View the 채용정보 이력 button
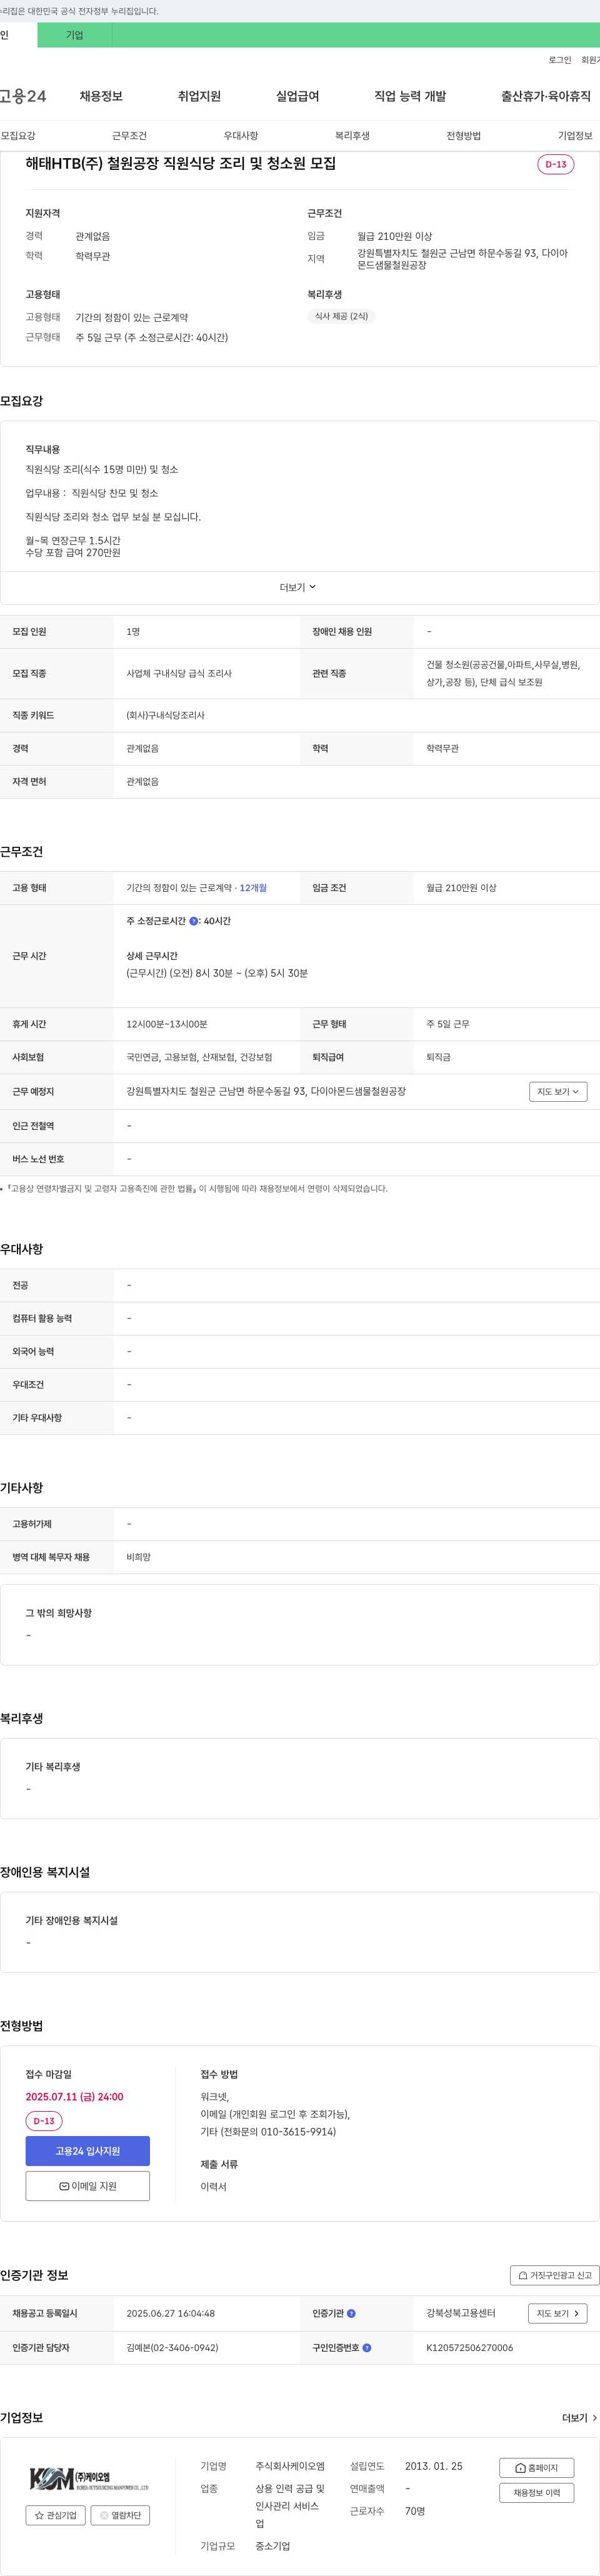 point(537,2492)
